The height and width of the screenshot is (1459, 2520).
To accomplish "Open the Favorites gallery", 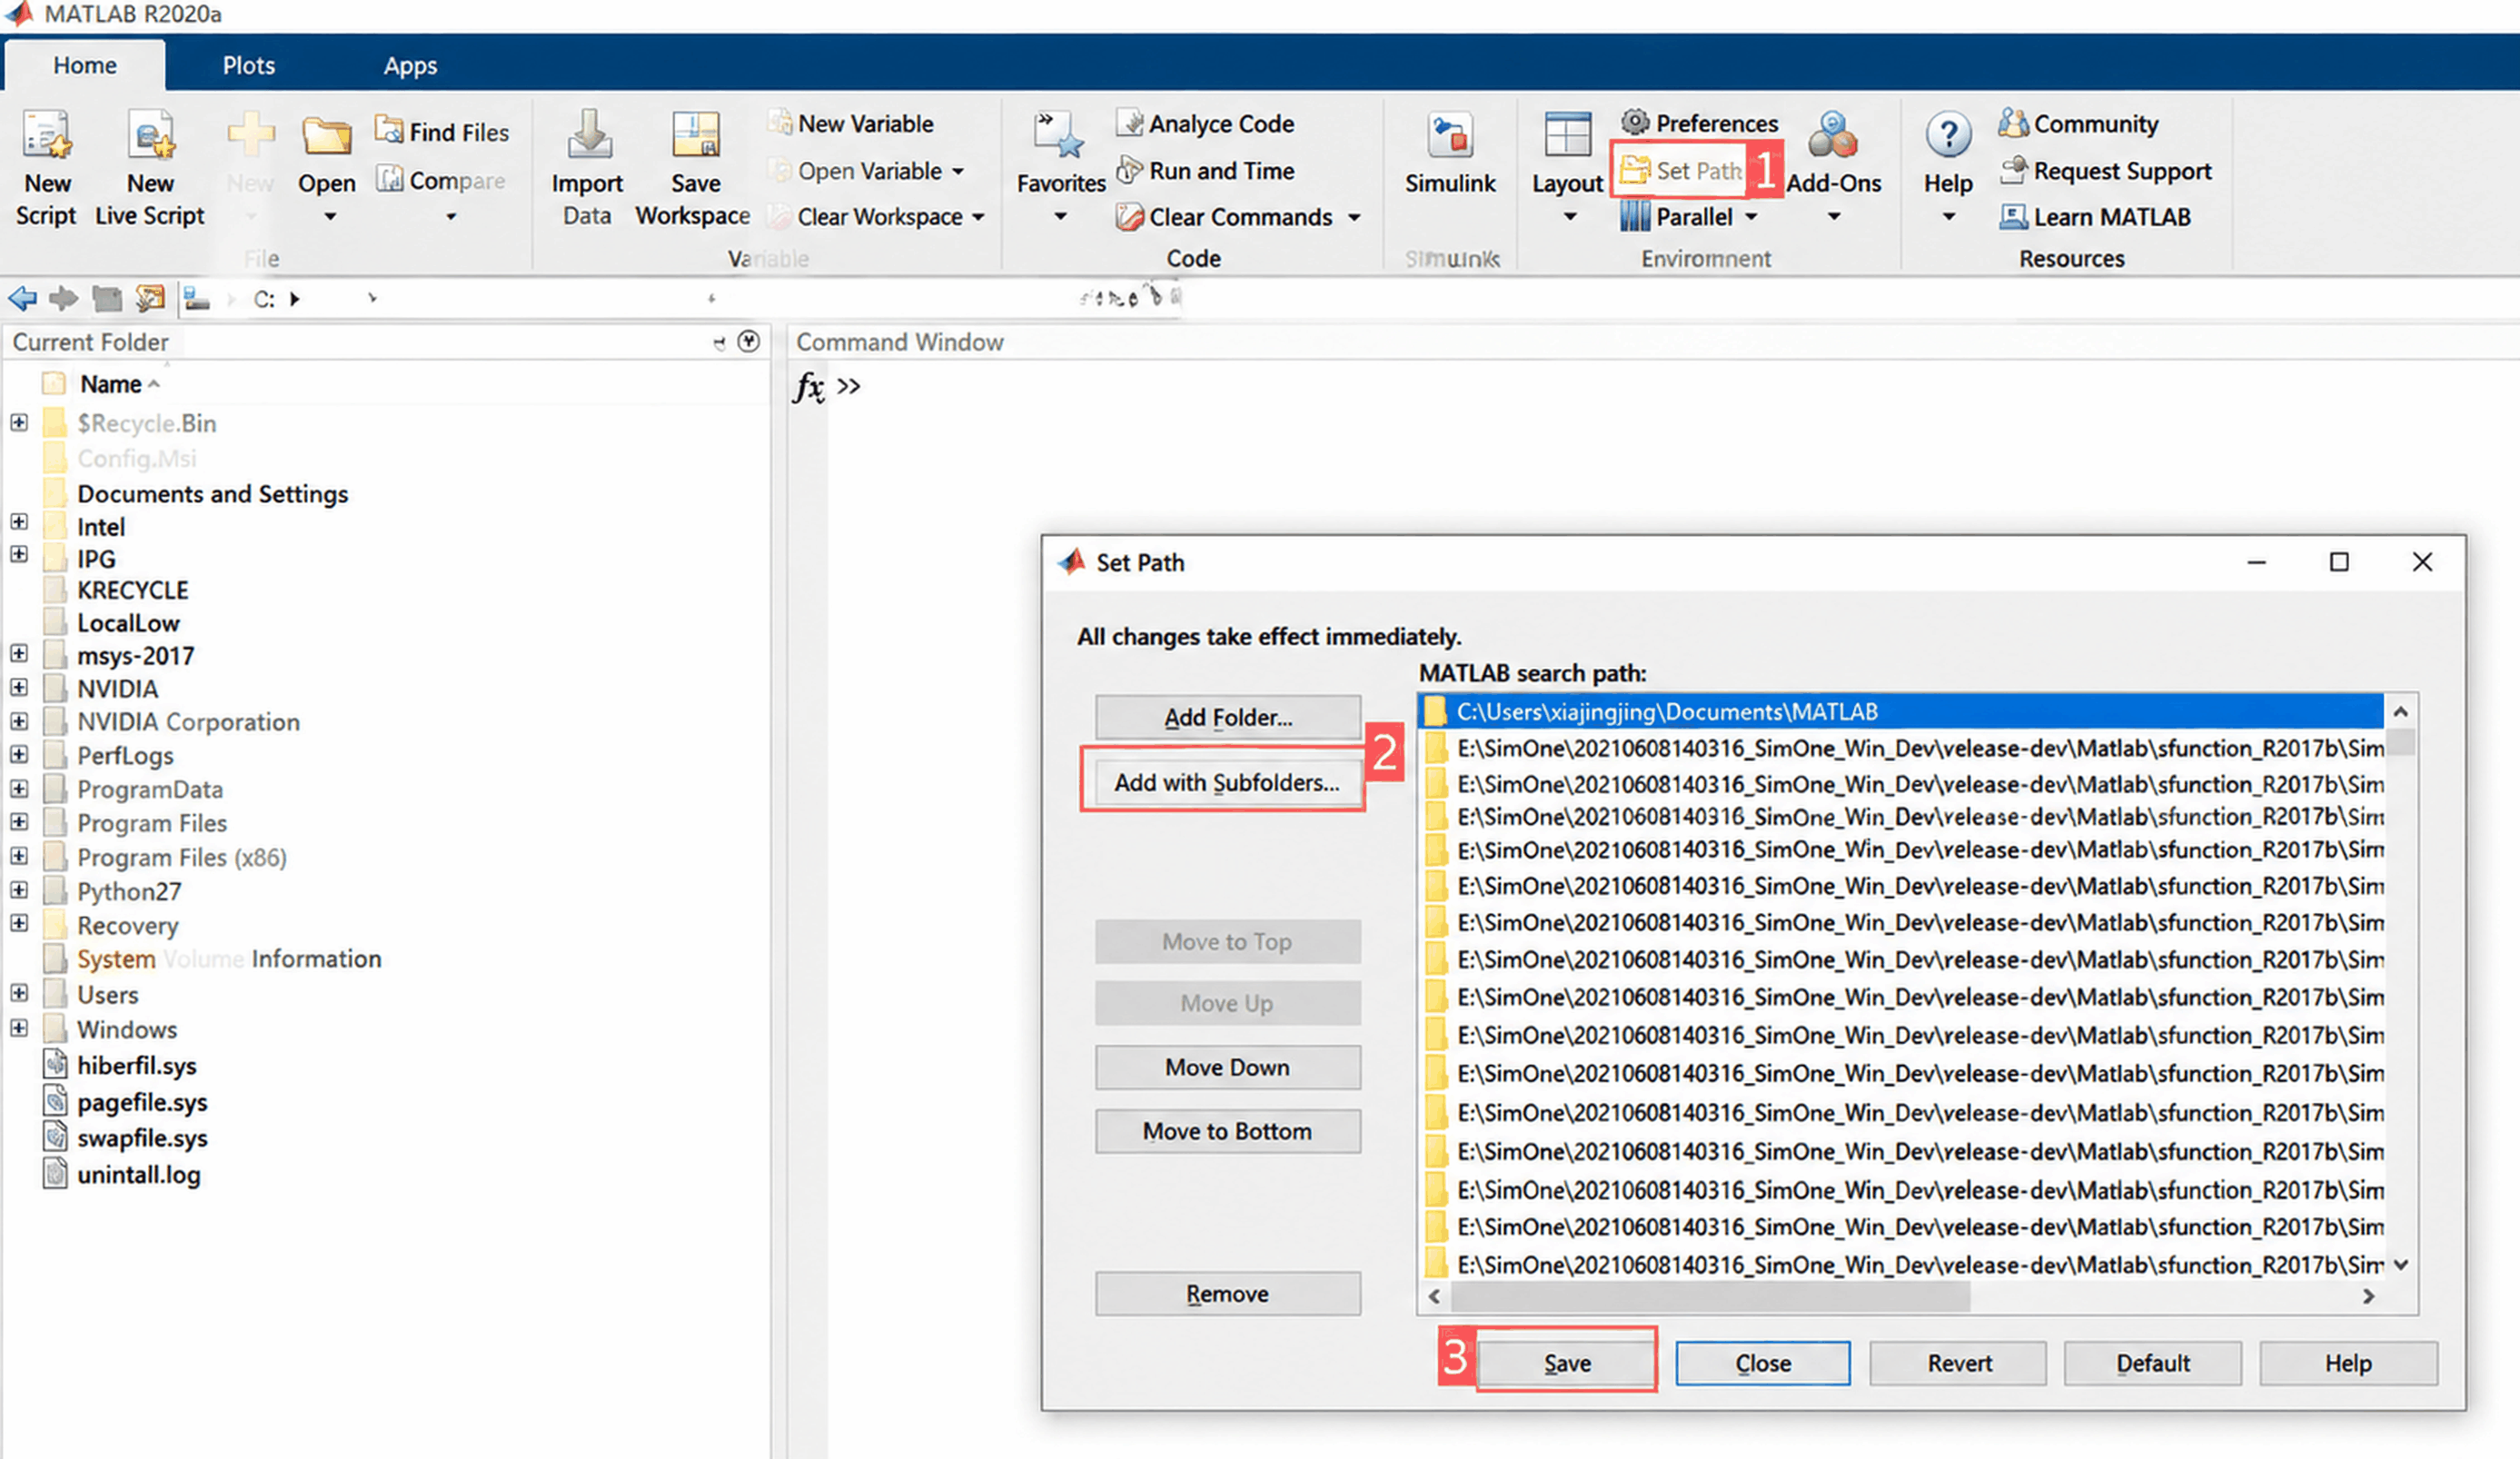I will (x=1061, y=166).
